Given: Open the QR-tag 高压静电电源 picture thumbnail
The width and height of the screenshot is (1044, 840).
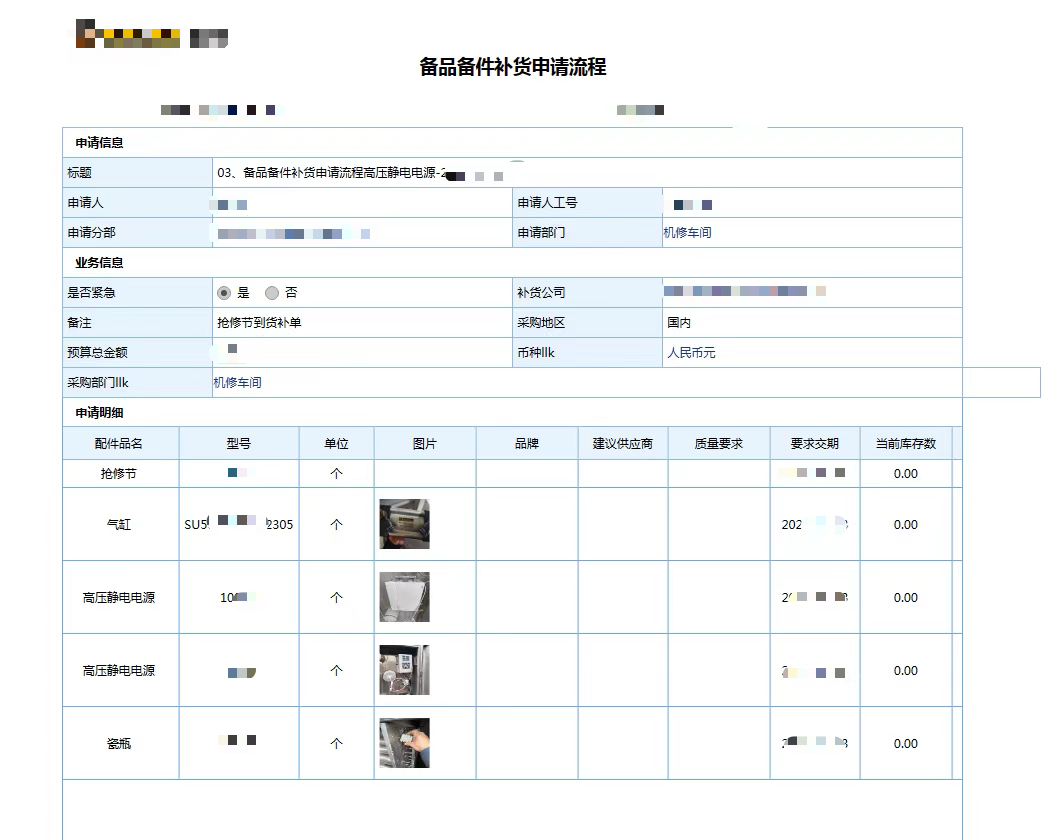Looking at the screenshot, I should click(x=404, y=670).
